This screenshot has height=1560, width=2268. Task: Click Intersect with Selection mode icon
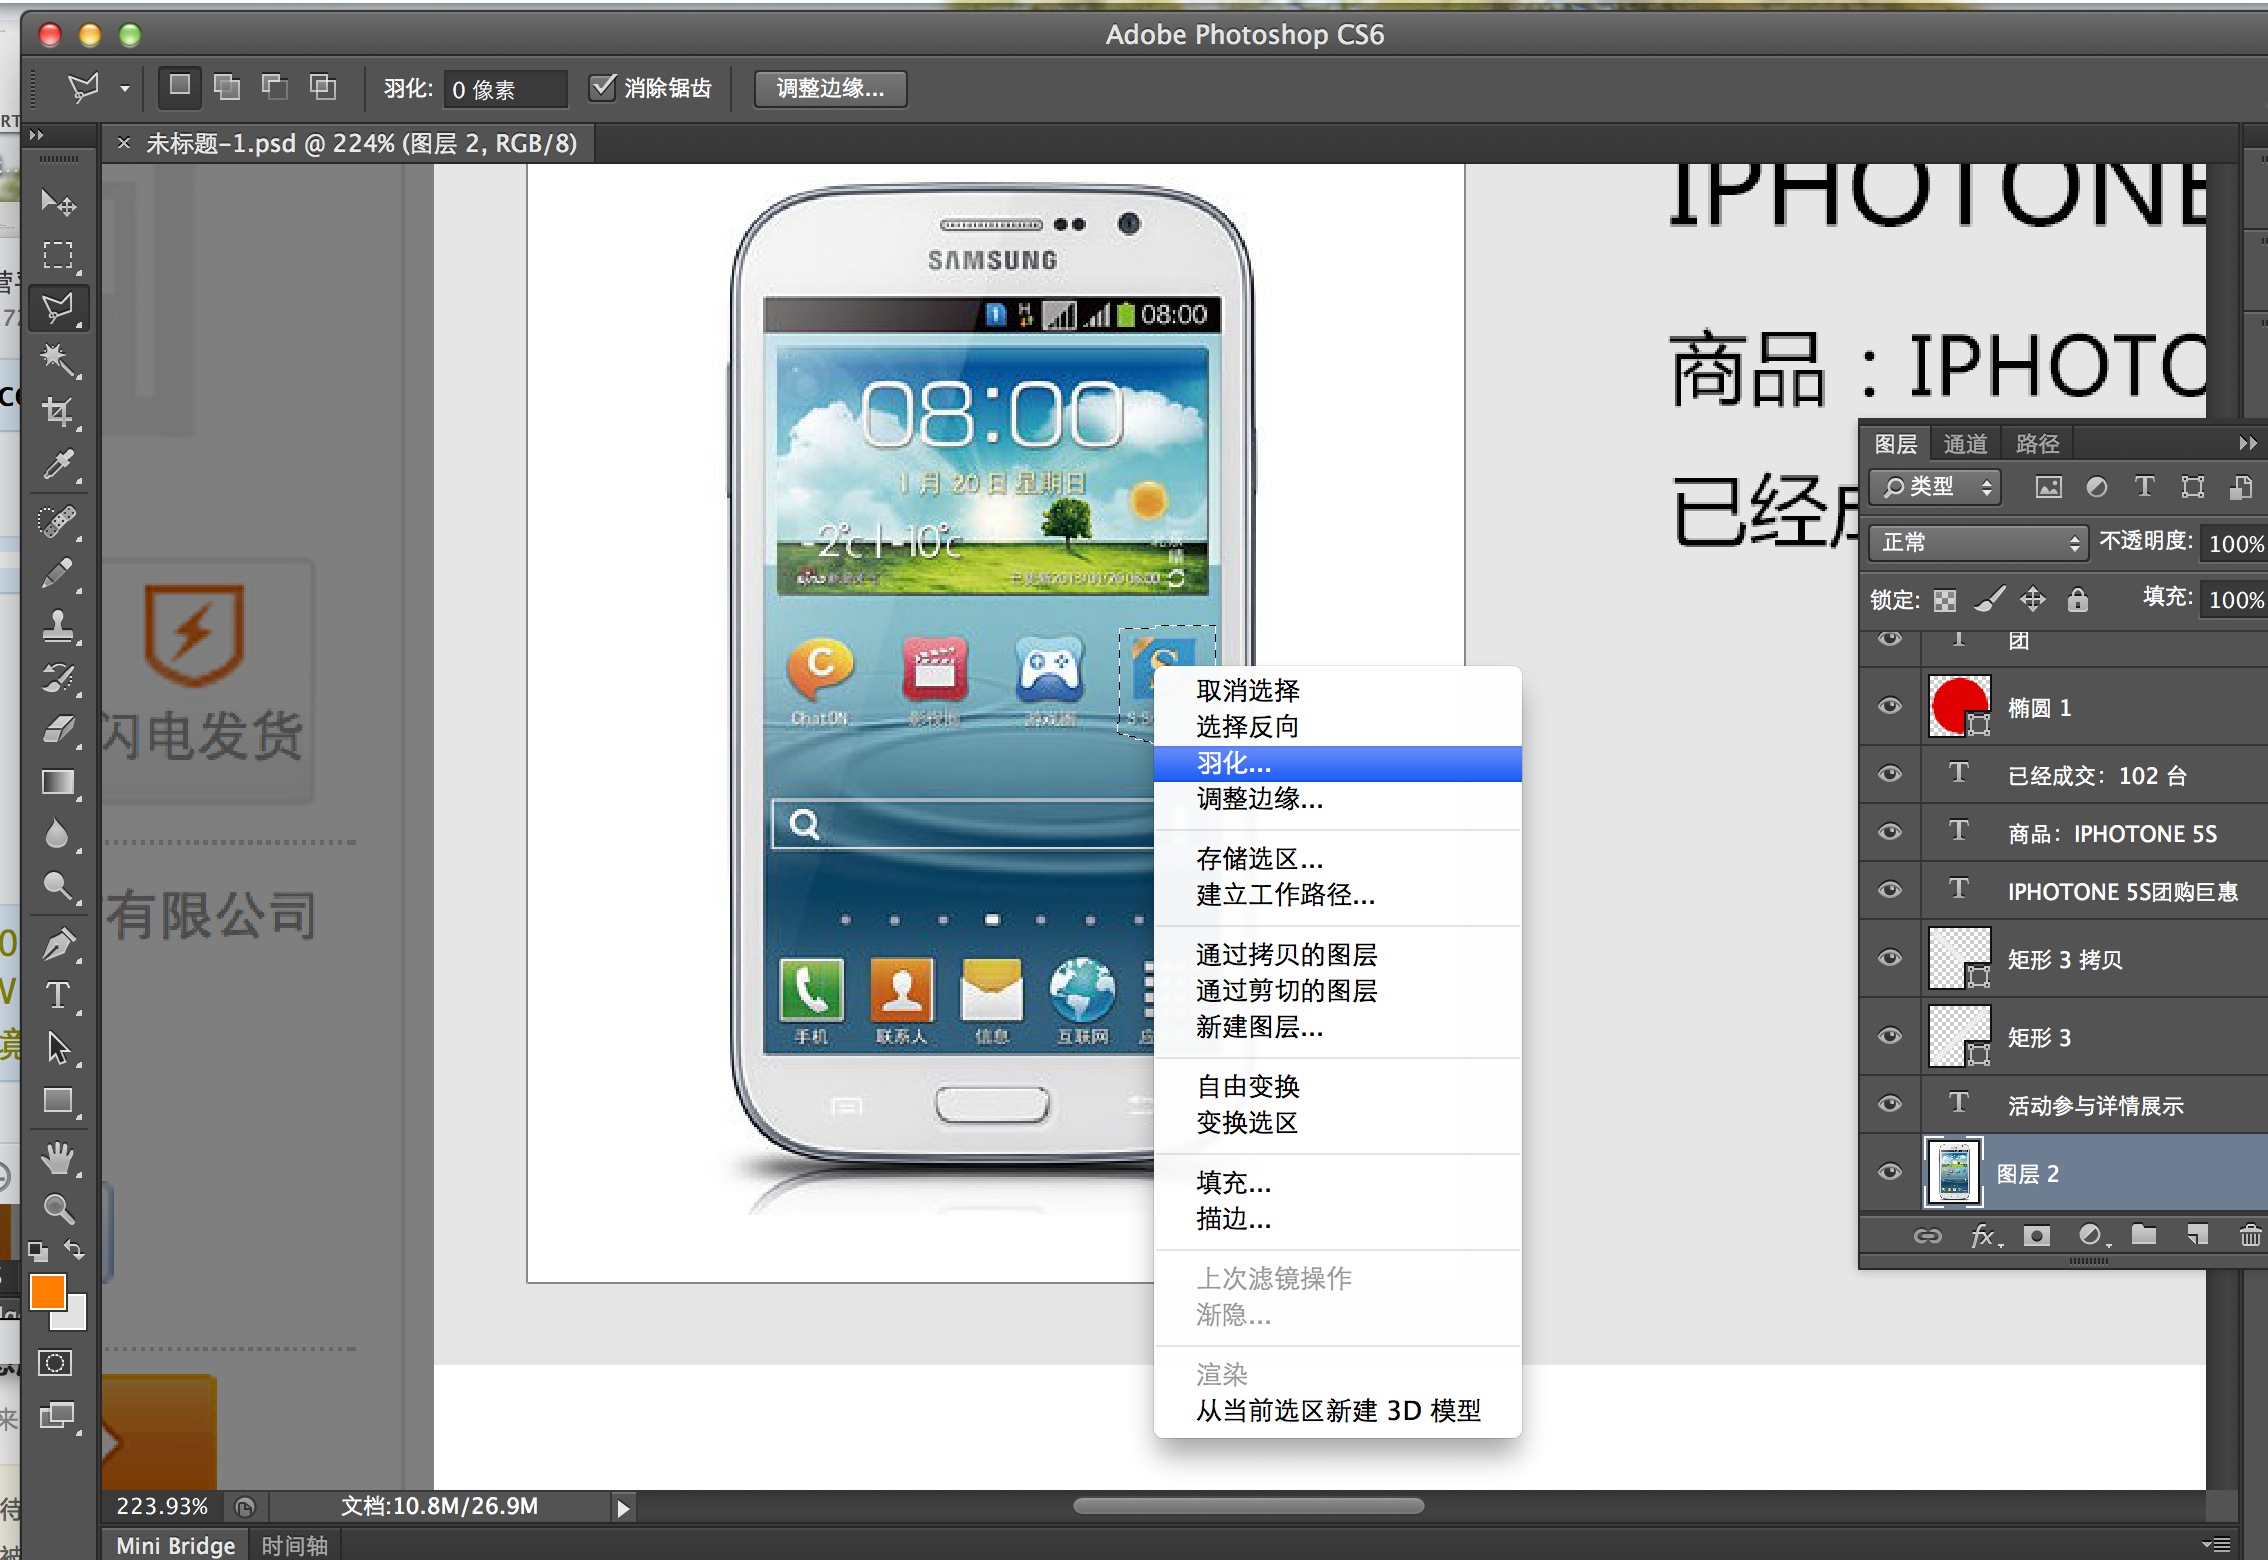coord(322,87)
